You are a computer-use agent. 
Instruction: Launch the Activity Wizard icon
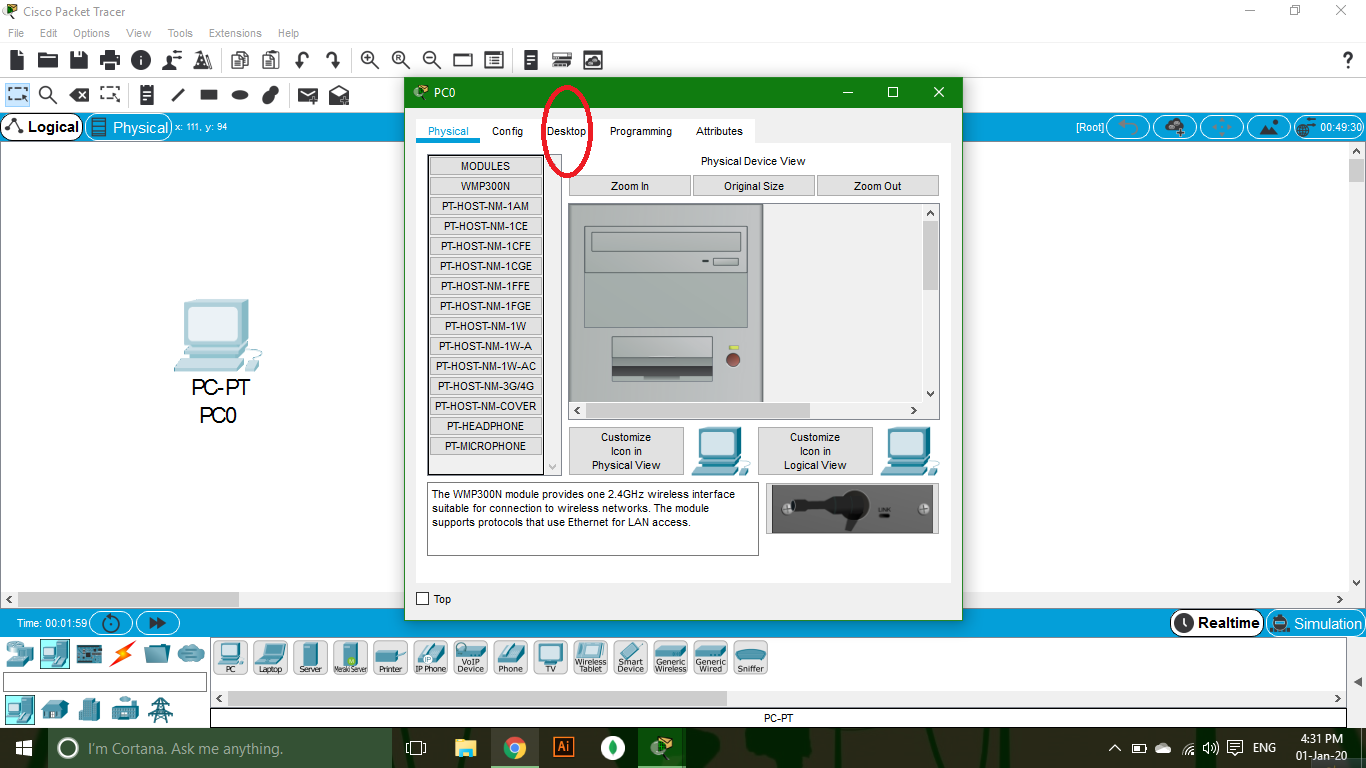(203, 60)
